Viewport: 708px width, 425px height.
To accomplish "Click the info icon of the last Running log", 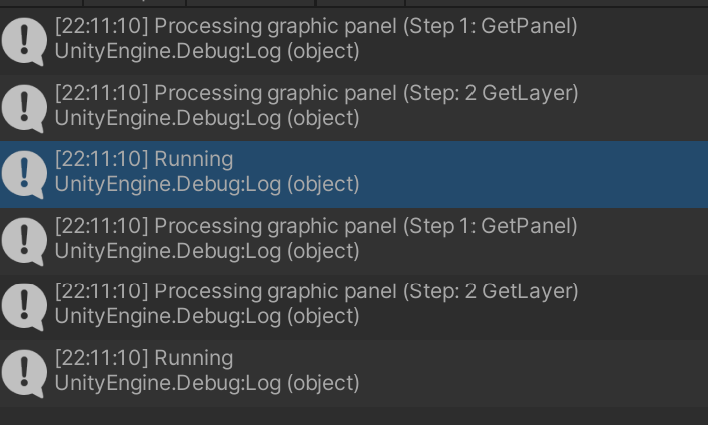I will [23, 370].
